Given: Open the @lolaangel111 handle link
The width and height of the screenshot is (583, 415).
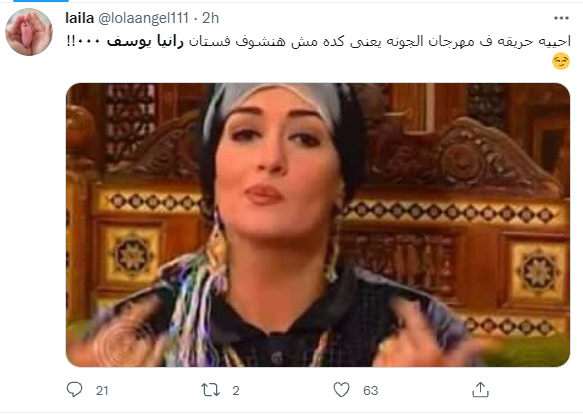Looking at the screenshot, I should point(143,18).
